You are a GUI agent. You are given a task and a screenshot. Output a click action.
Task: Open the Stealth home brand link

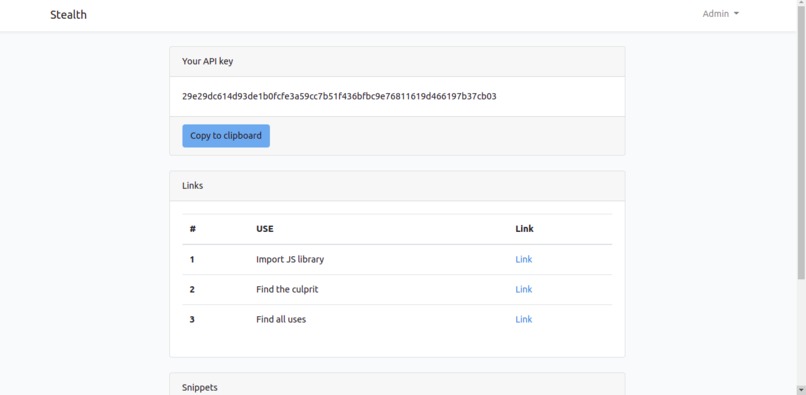(x=68, y=14)
